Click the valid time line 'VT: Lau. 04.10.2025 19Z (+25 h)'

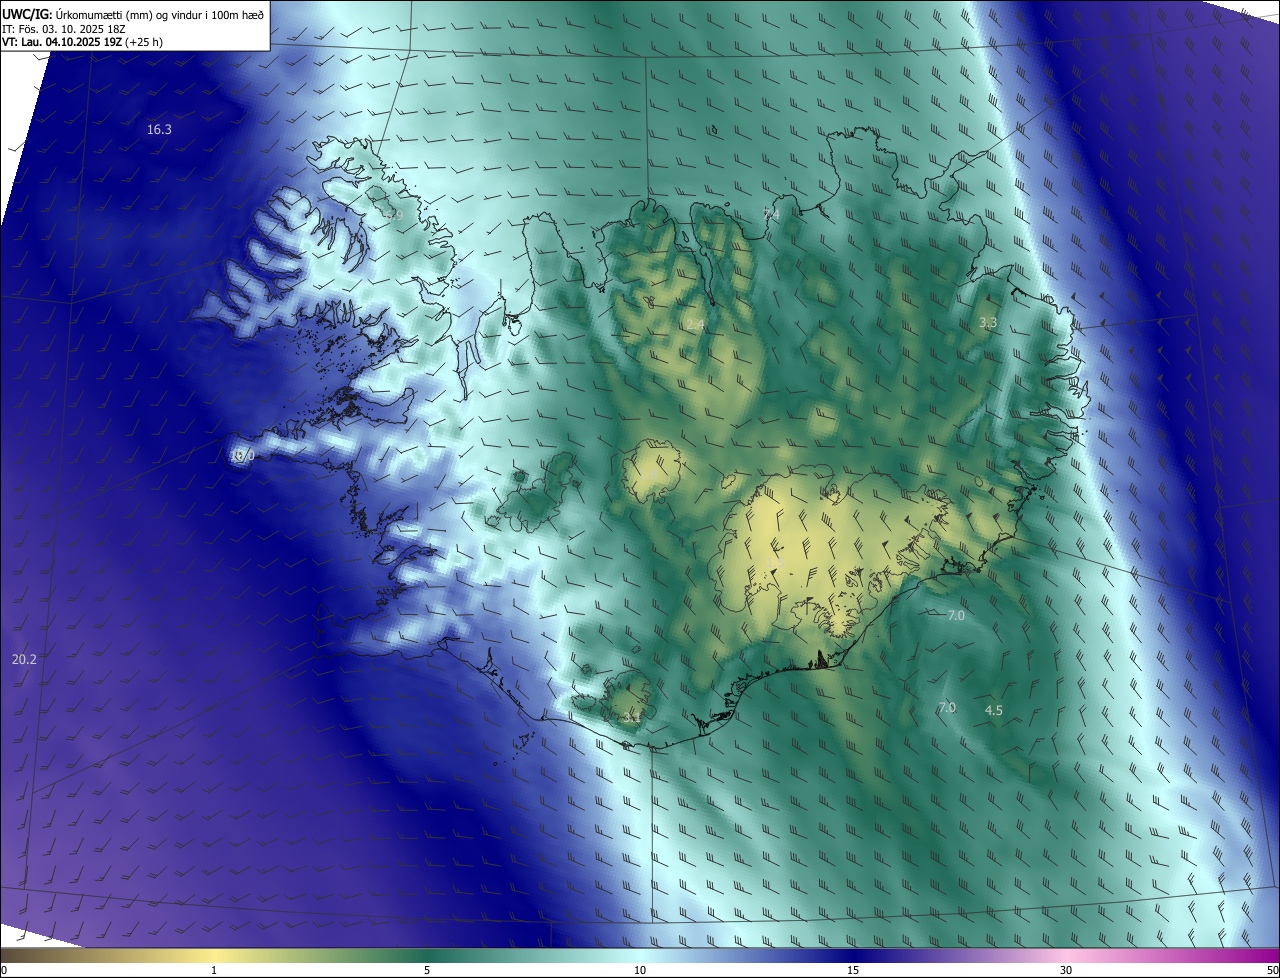point(83,42)
